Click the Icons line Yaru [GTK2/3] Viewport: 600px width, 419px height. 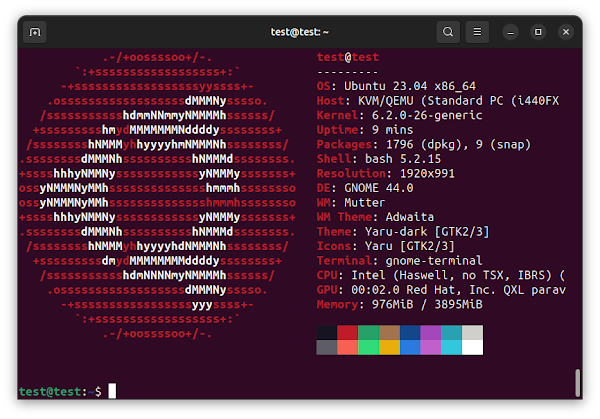click(386, 246)
